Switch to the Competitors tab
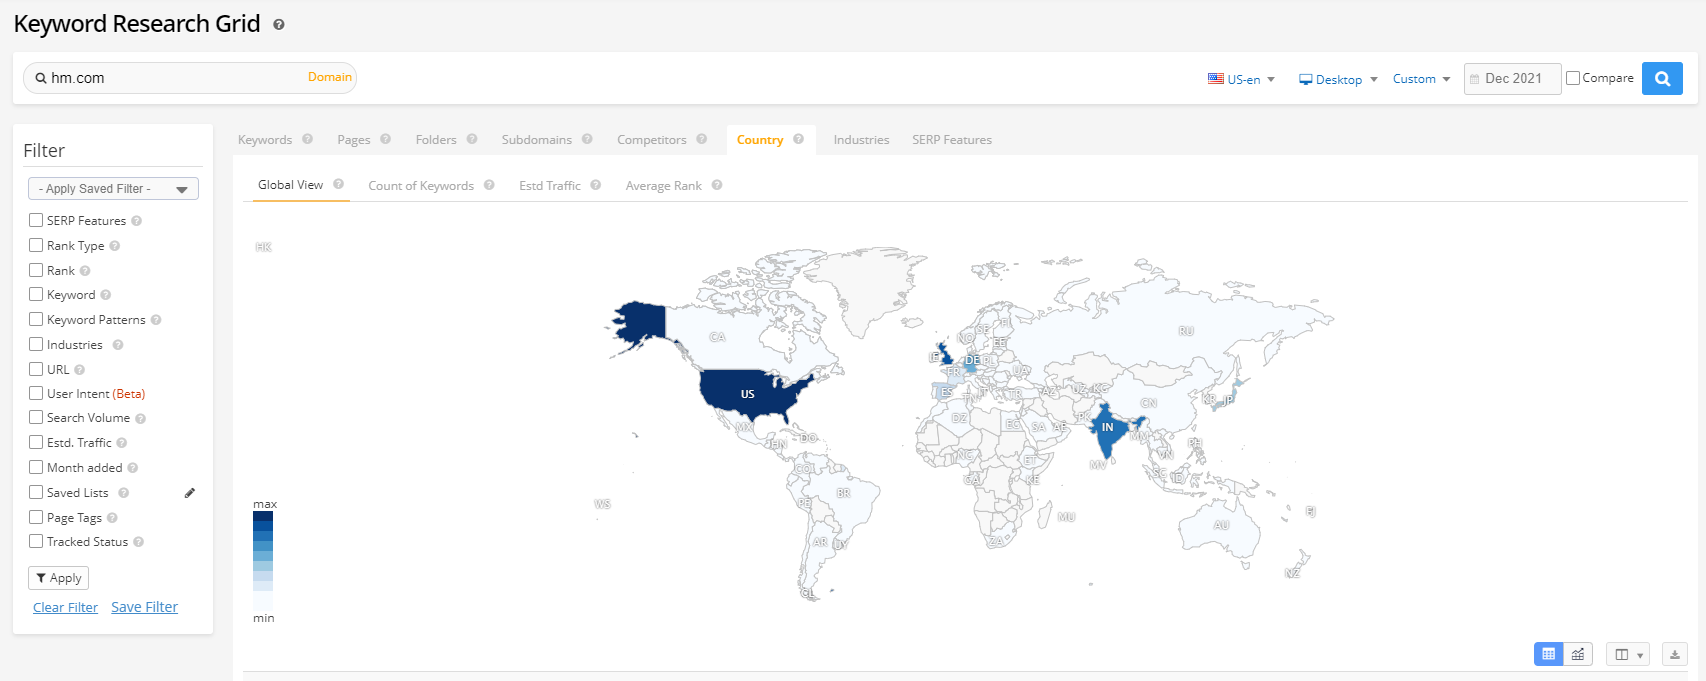This screenshot has width=1706, height=681. point(651,140)
